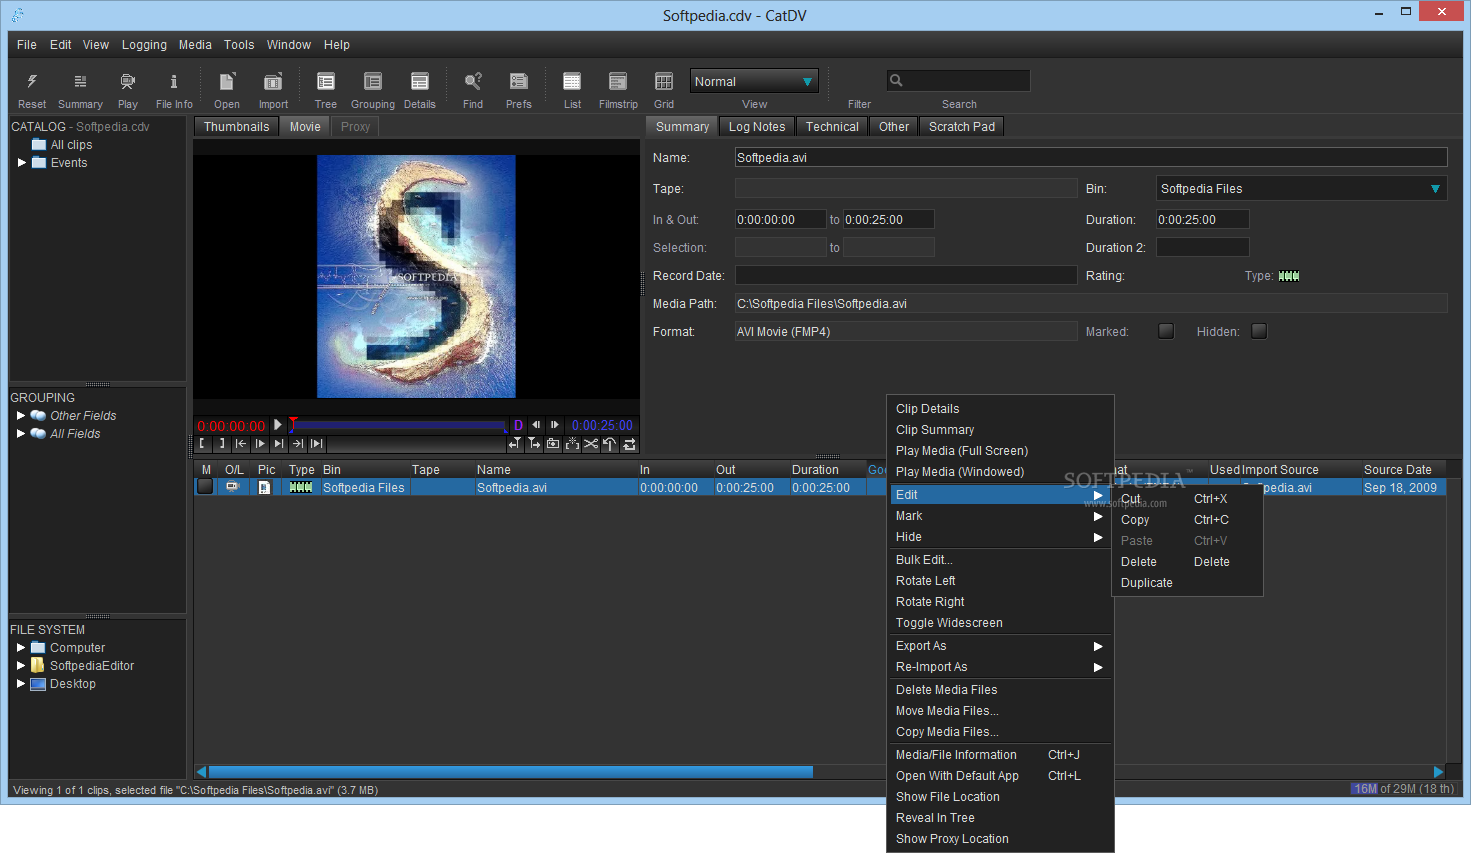Open the Media menu
This screenshot has width=1471, height=853.
(x=195, y=45)
